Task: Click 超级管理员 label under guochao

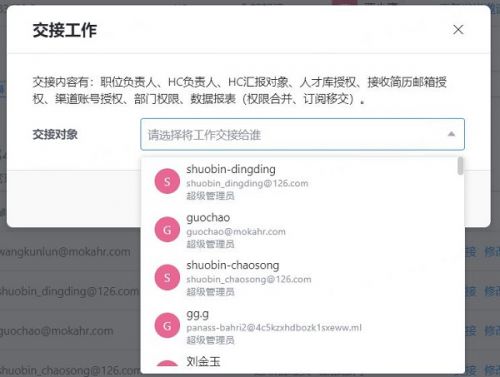Action: pyautogui.click(x=210, y=244)
